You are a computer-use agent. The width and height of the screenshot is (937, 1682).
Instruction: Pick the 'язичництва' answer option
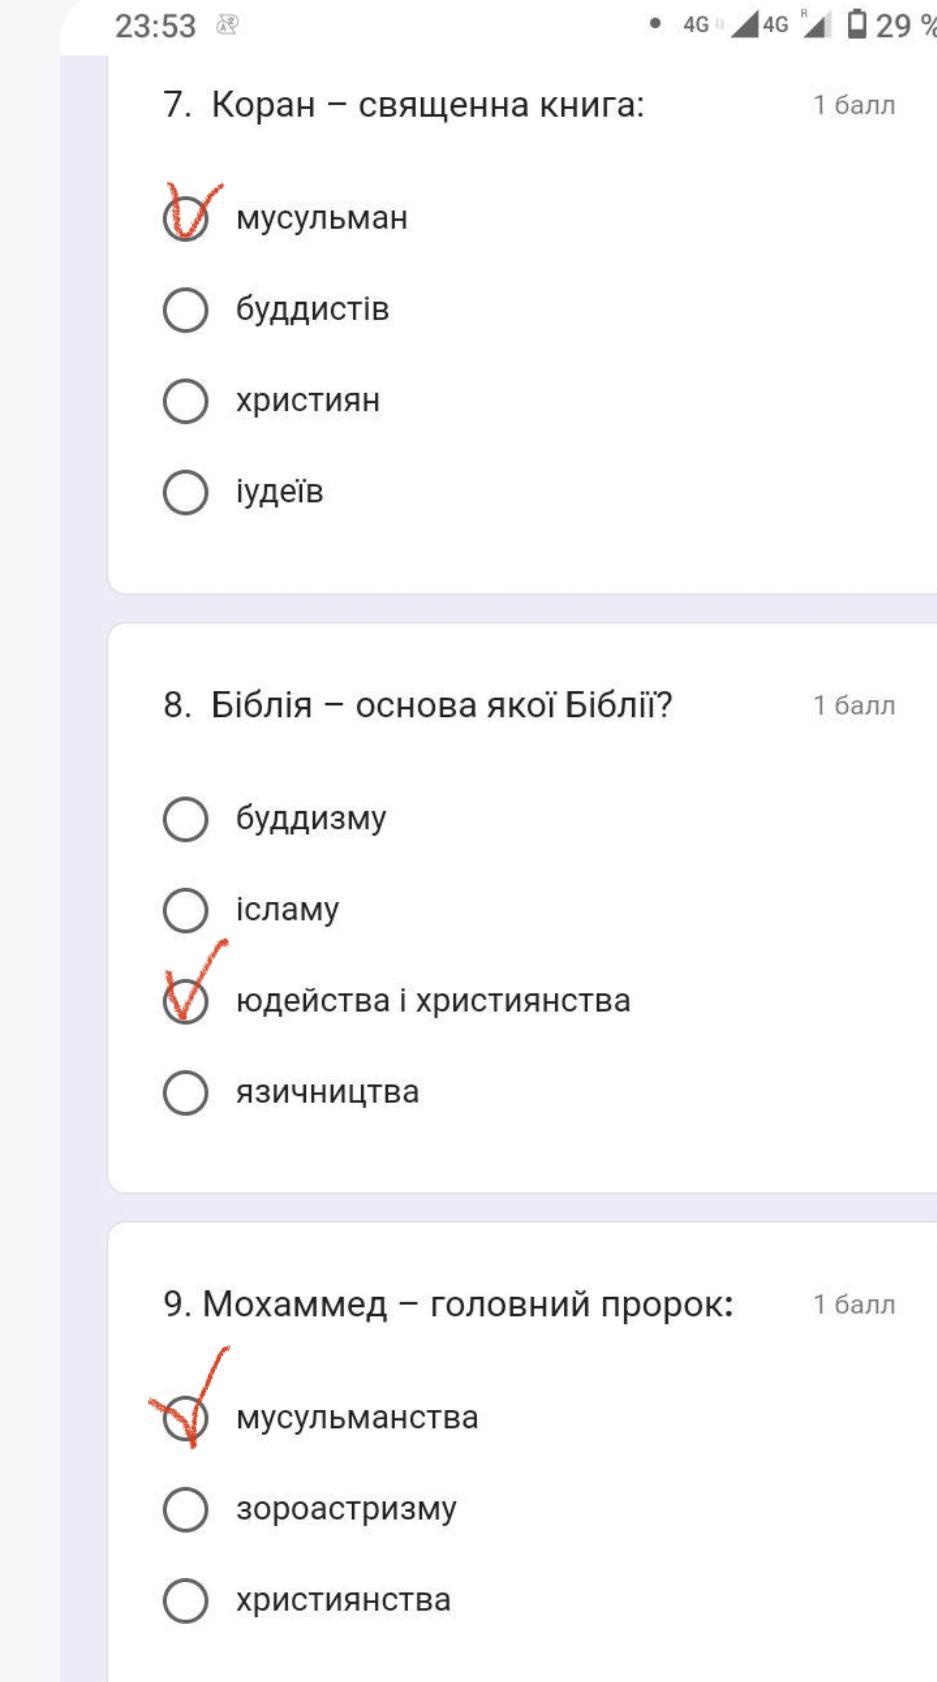coord(186,1092)
